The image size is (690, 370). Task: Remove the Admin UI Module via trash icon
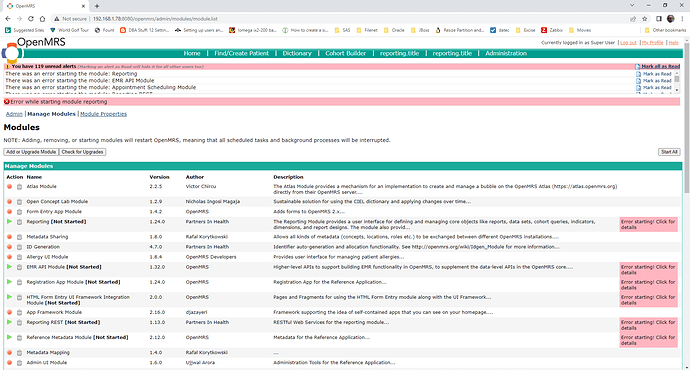point(19,363)
